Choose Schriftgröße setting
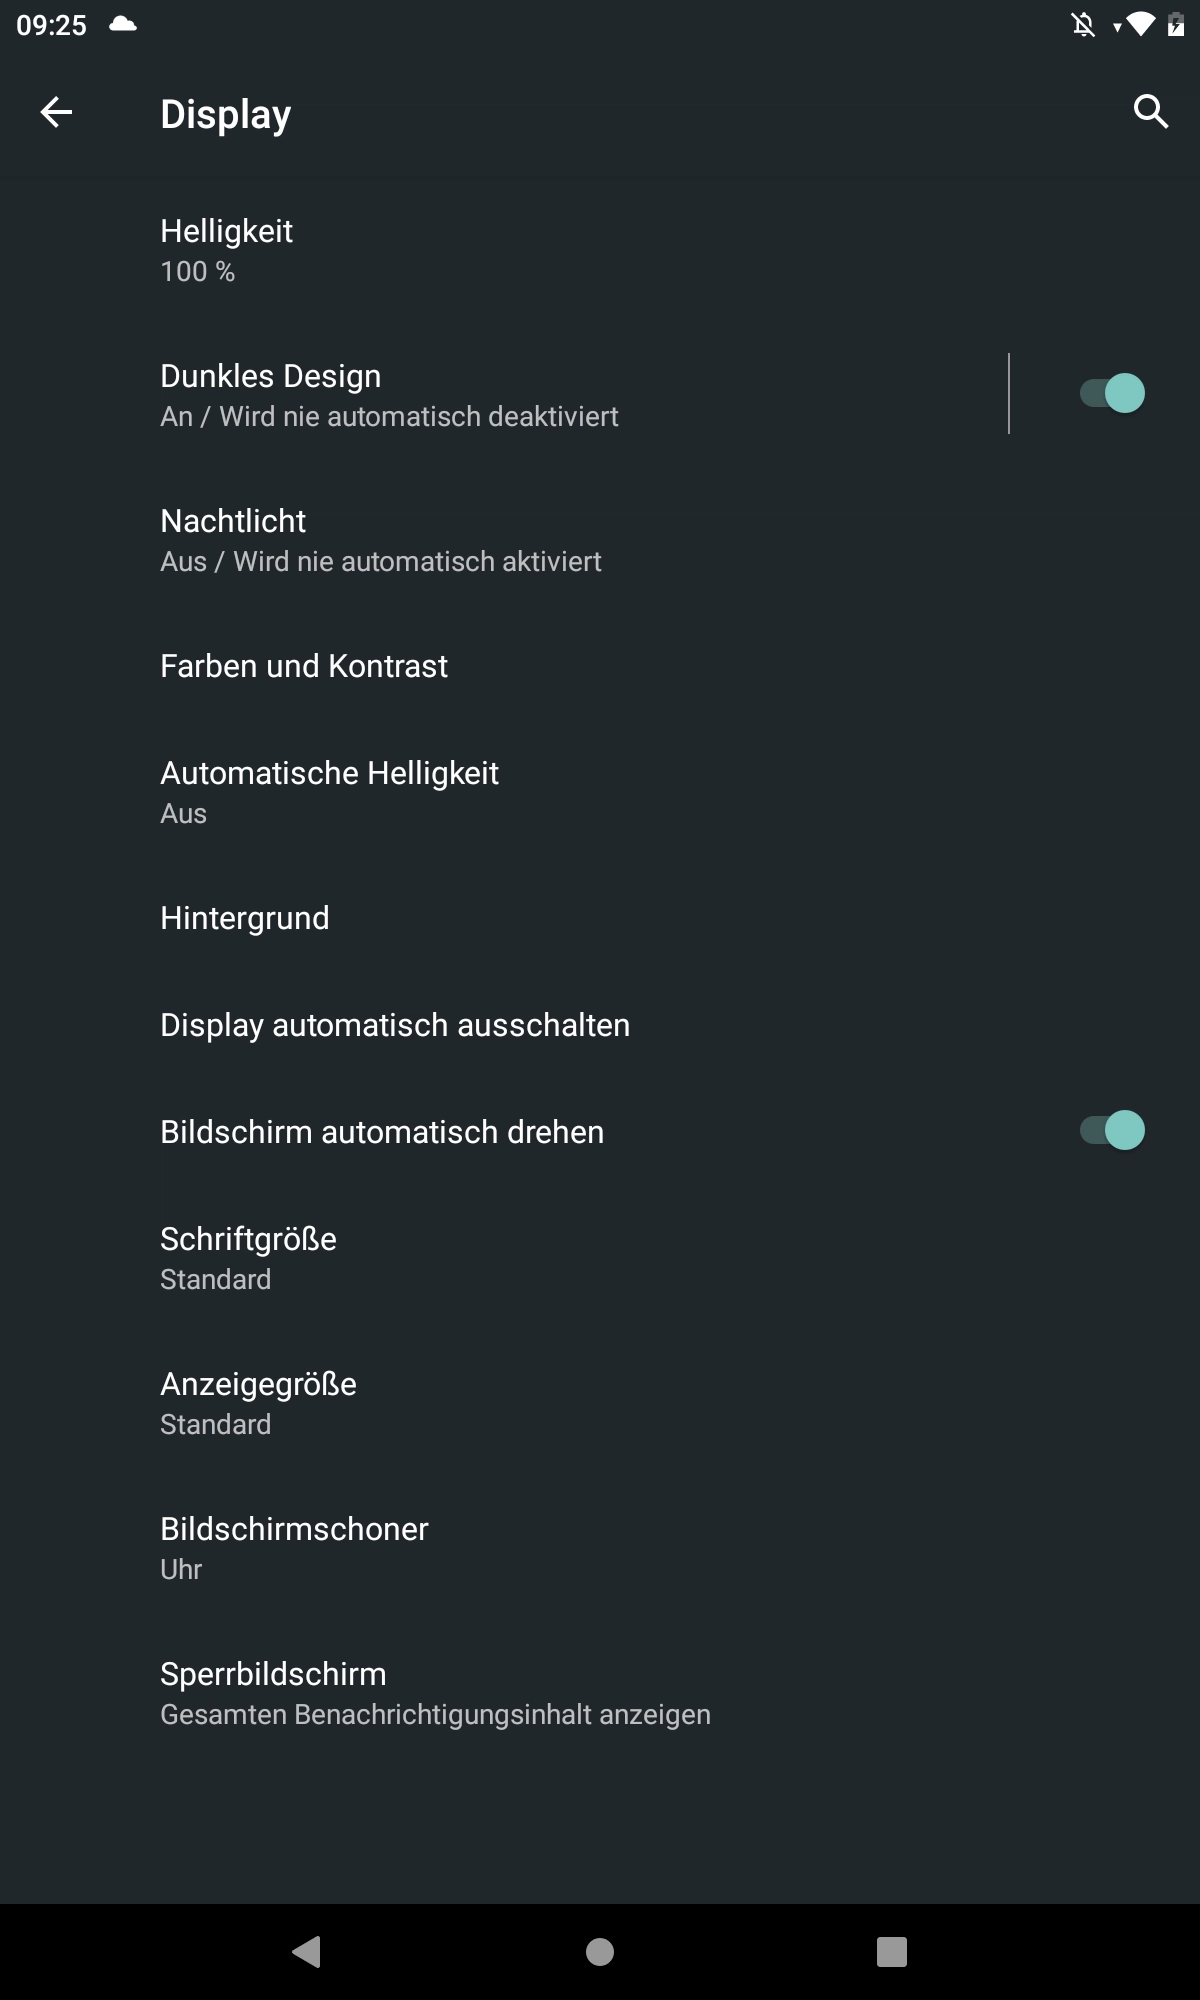Viewport: 1200px width, 2000px height. [600, 1258]
